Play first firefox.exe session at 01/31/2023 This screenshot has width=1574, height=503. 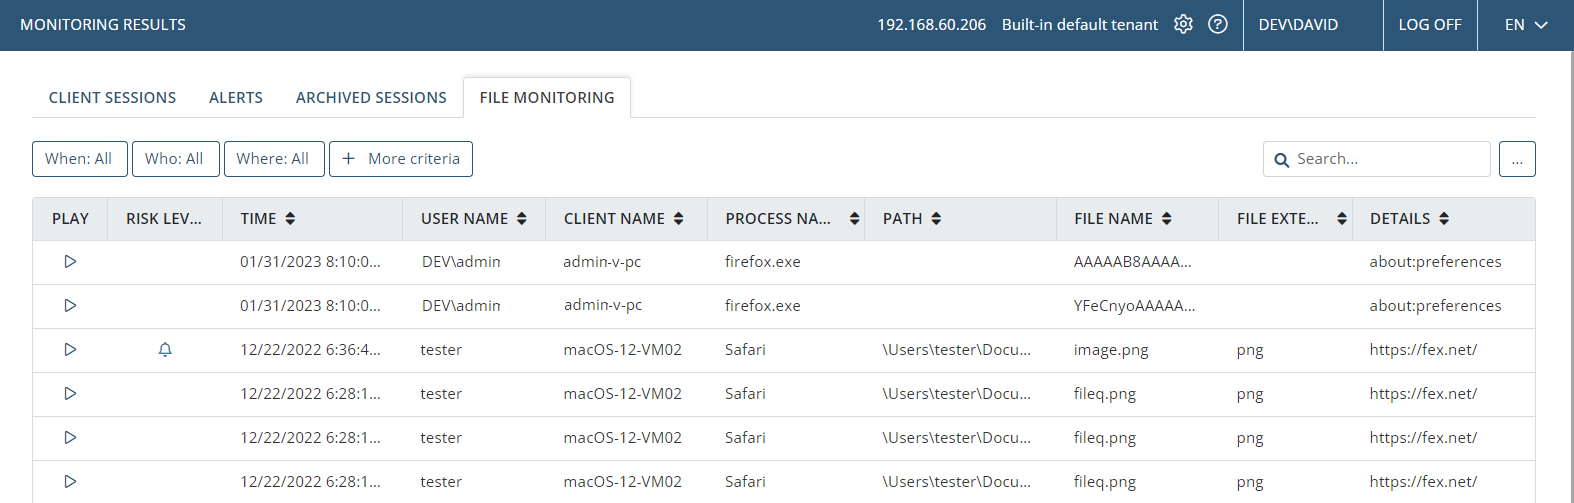(70, 261)
